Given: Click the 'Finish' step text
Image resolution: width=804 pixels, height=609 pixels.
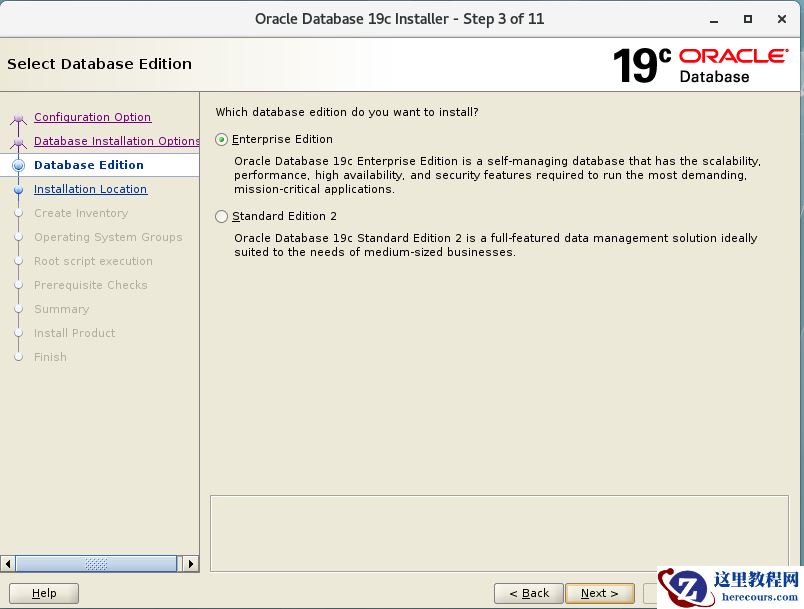Looking at the screenshot, I should [50, 357].
